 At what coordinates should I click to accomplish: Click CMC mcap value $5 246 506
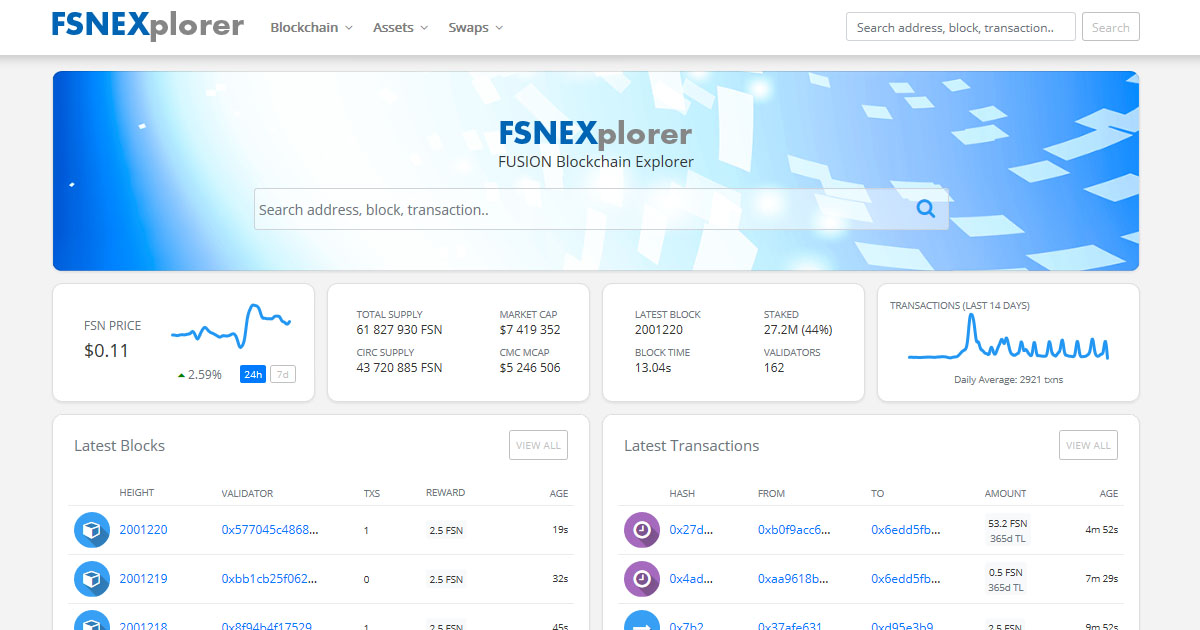[530, 368]
